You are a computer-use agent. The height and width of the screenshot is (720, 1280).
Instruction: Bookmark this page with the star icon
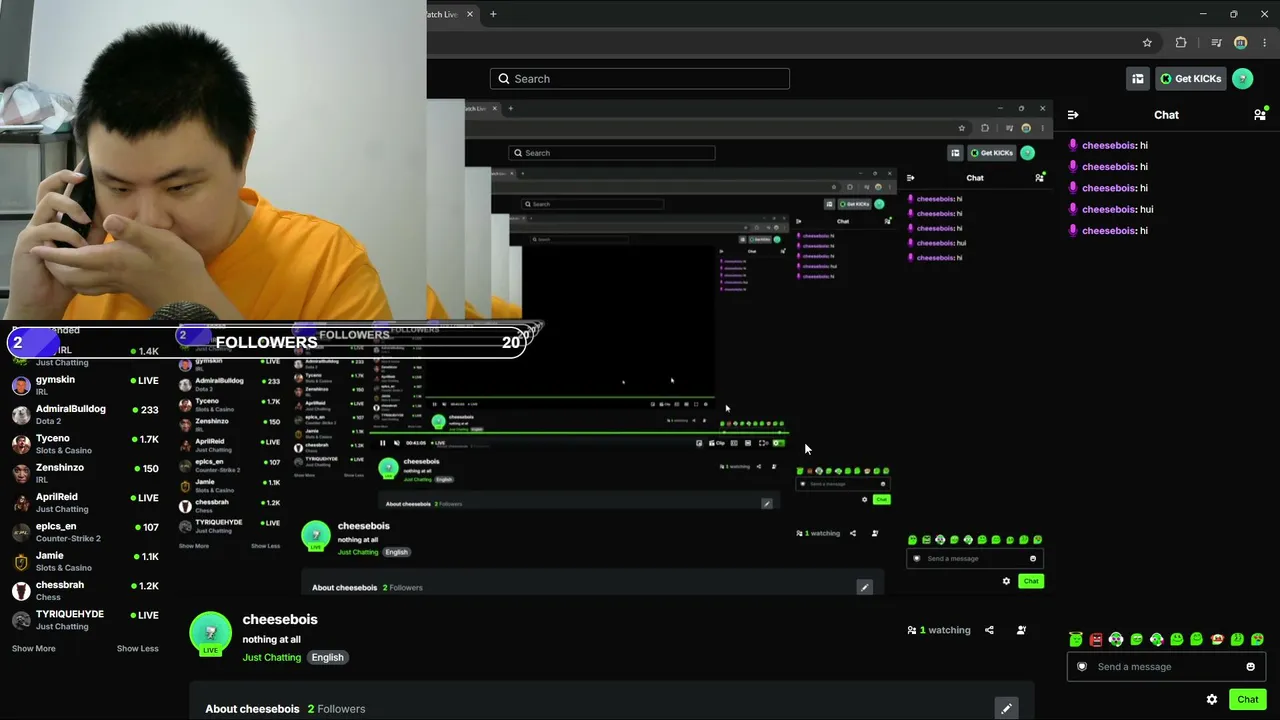point(1147,43)
